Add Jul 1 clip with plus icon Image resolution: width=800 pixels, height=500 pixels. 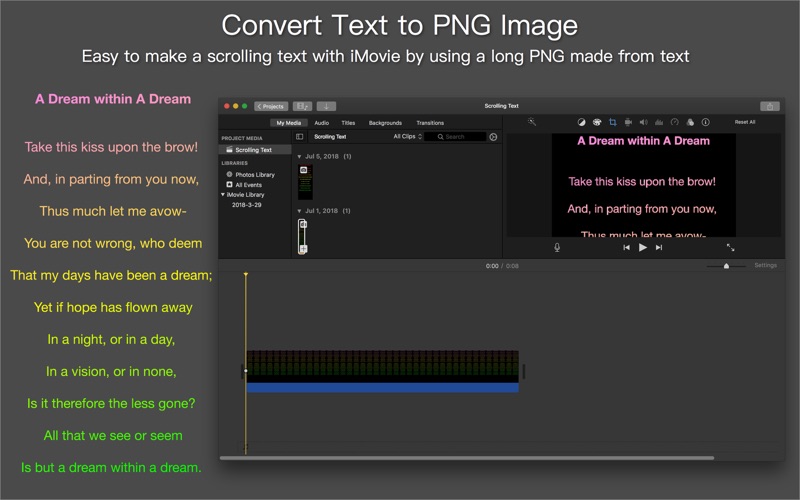coord(304,249)
